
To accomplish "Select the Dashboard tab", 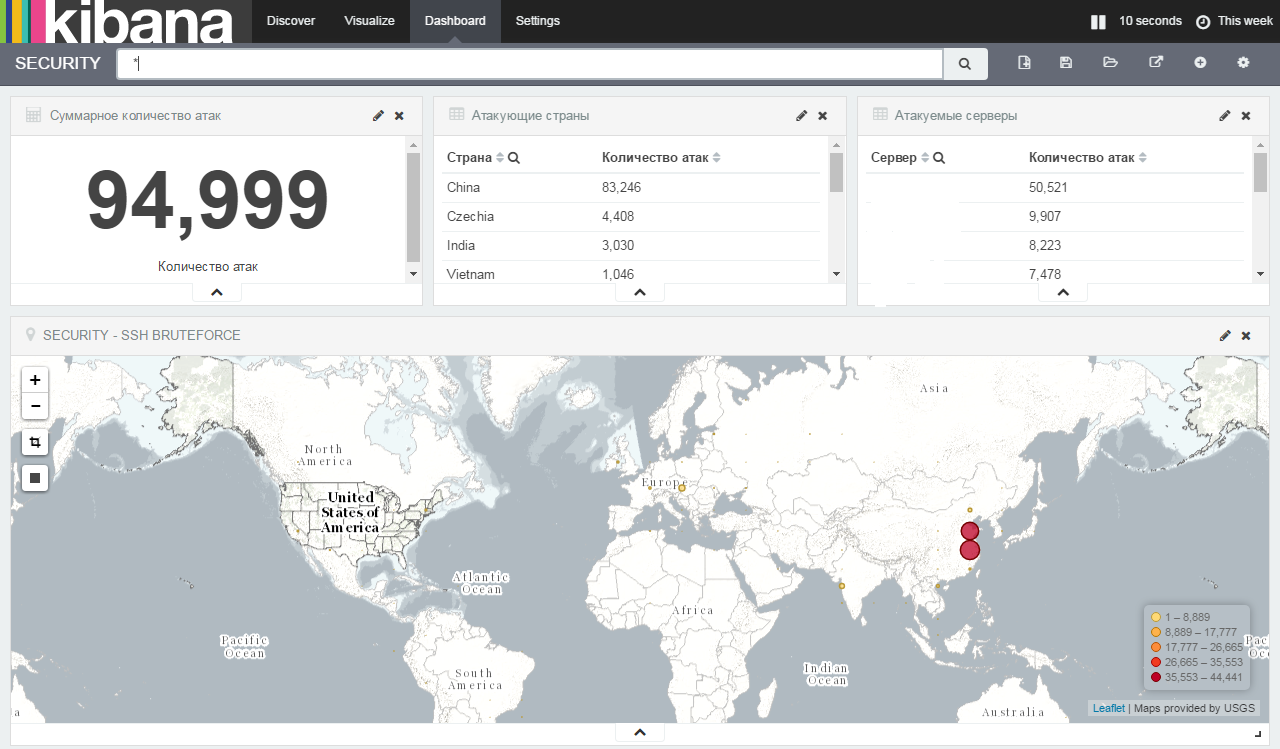I will coord(455,21).
